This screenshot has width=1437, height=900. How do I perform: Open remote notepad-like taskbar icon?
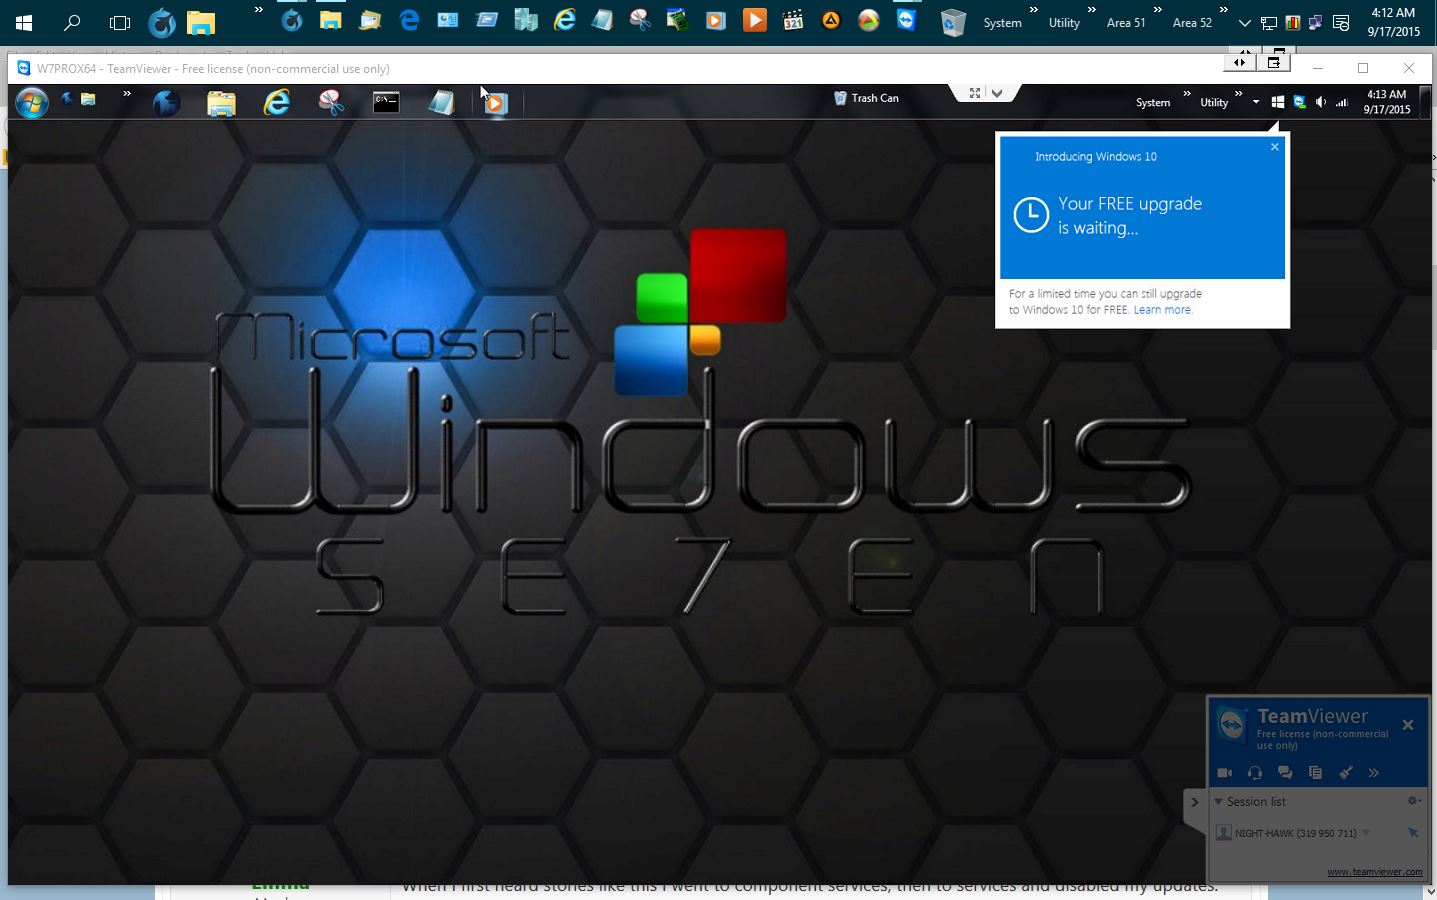(x=441, y=102)
